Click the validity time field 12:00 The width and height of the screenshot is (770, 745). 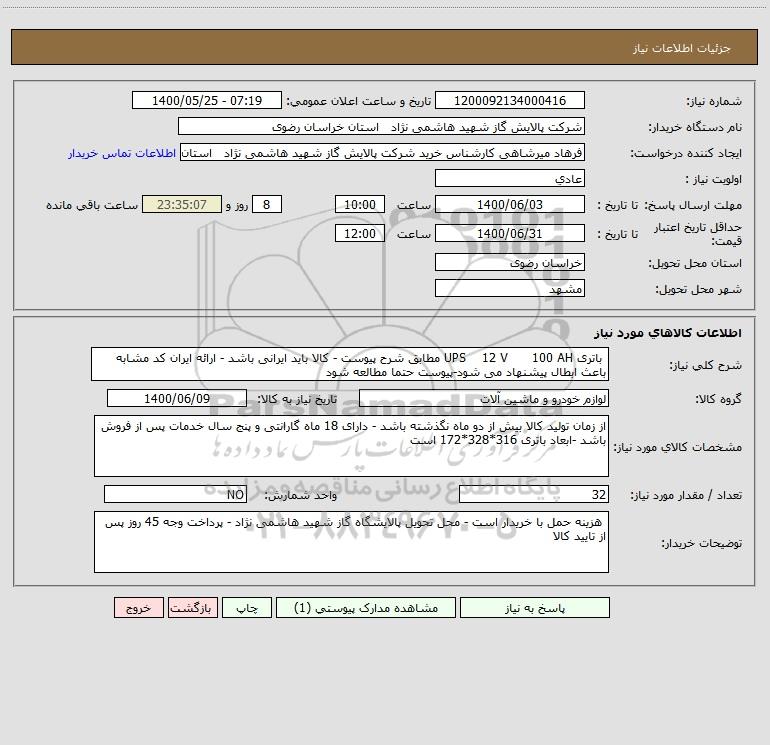tap(359, 233)
